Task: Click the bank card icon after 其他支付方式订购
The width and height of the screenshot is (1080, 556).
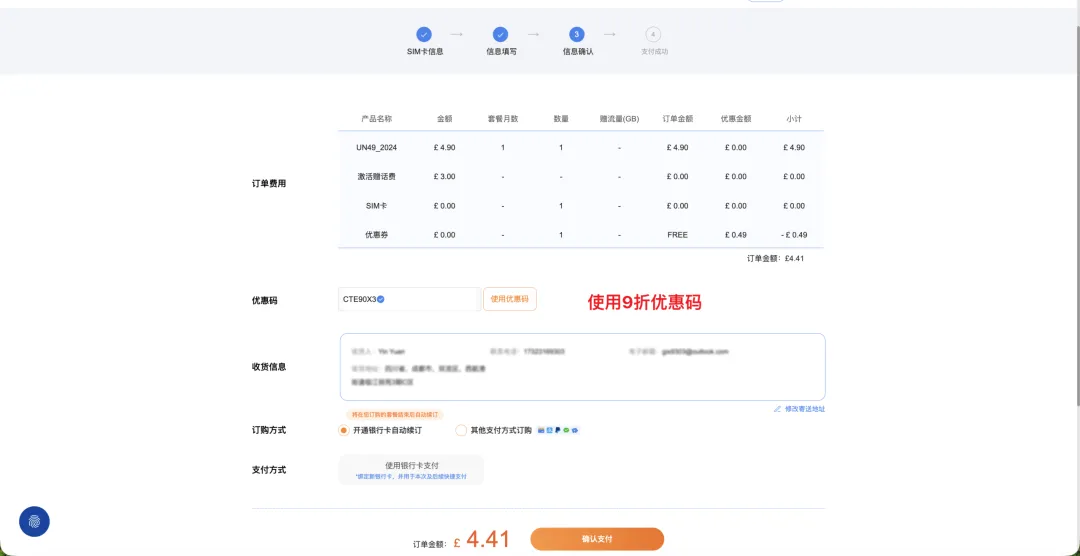Action: pyautogui.click(x=541, y=430)
